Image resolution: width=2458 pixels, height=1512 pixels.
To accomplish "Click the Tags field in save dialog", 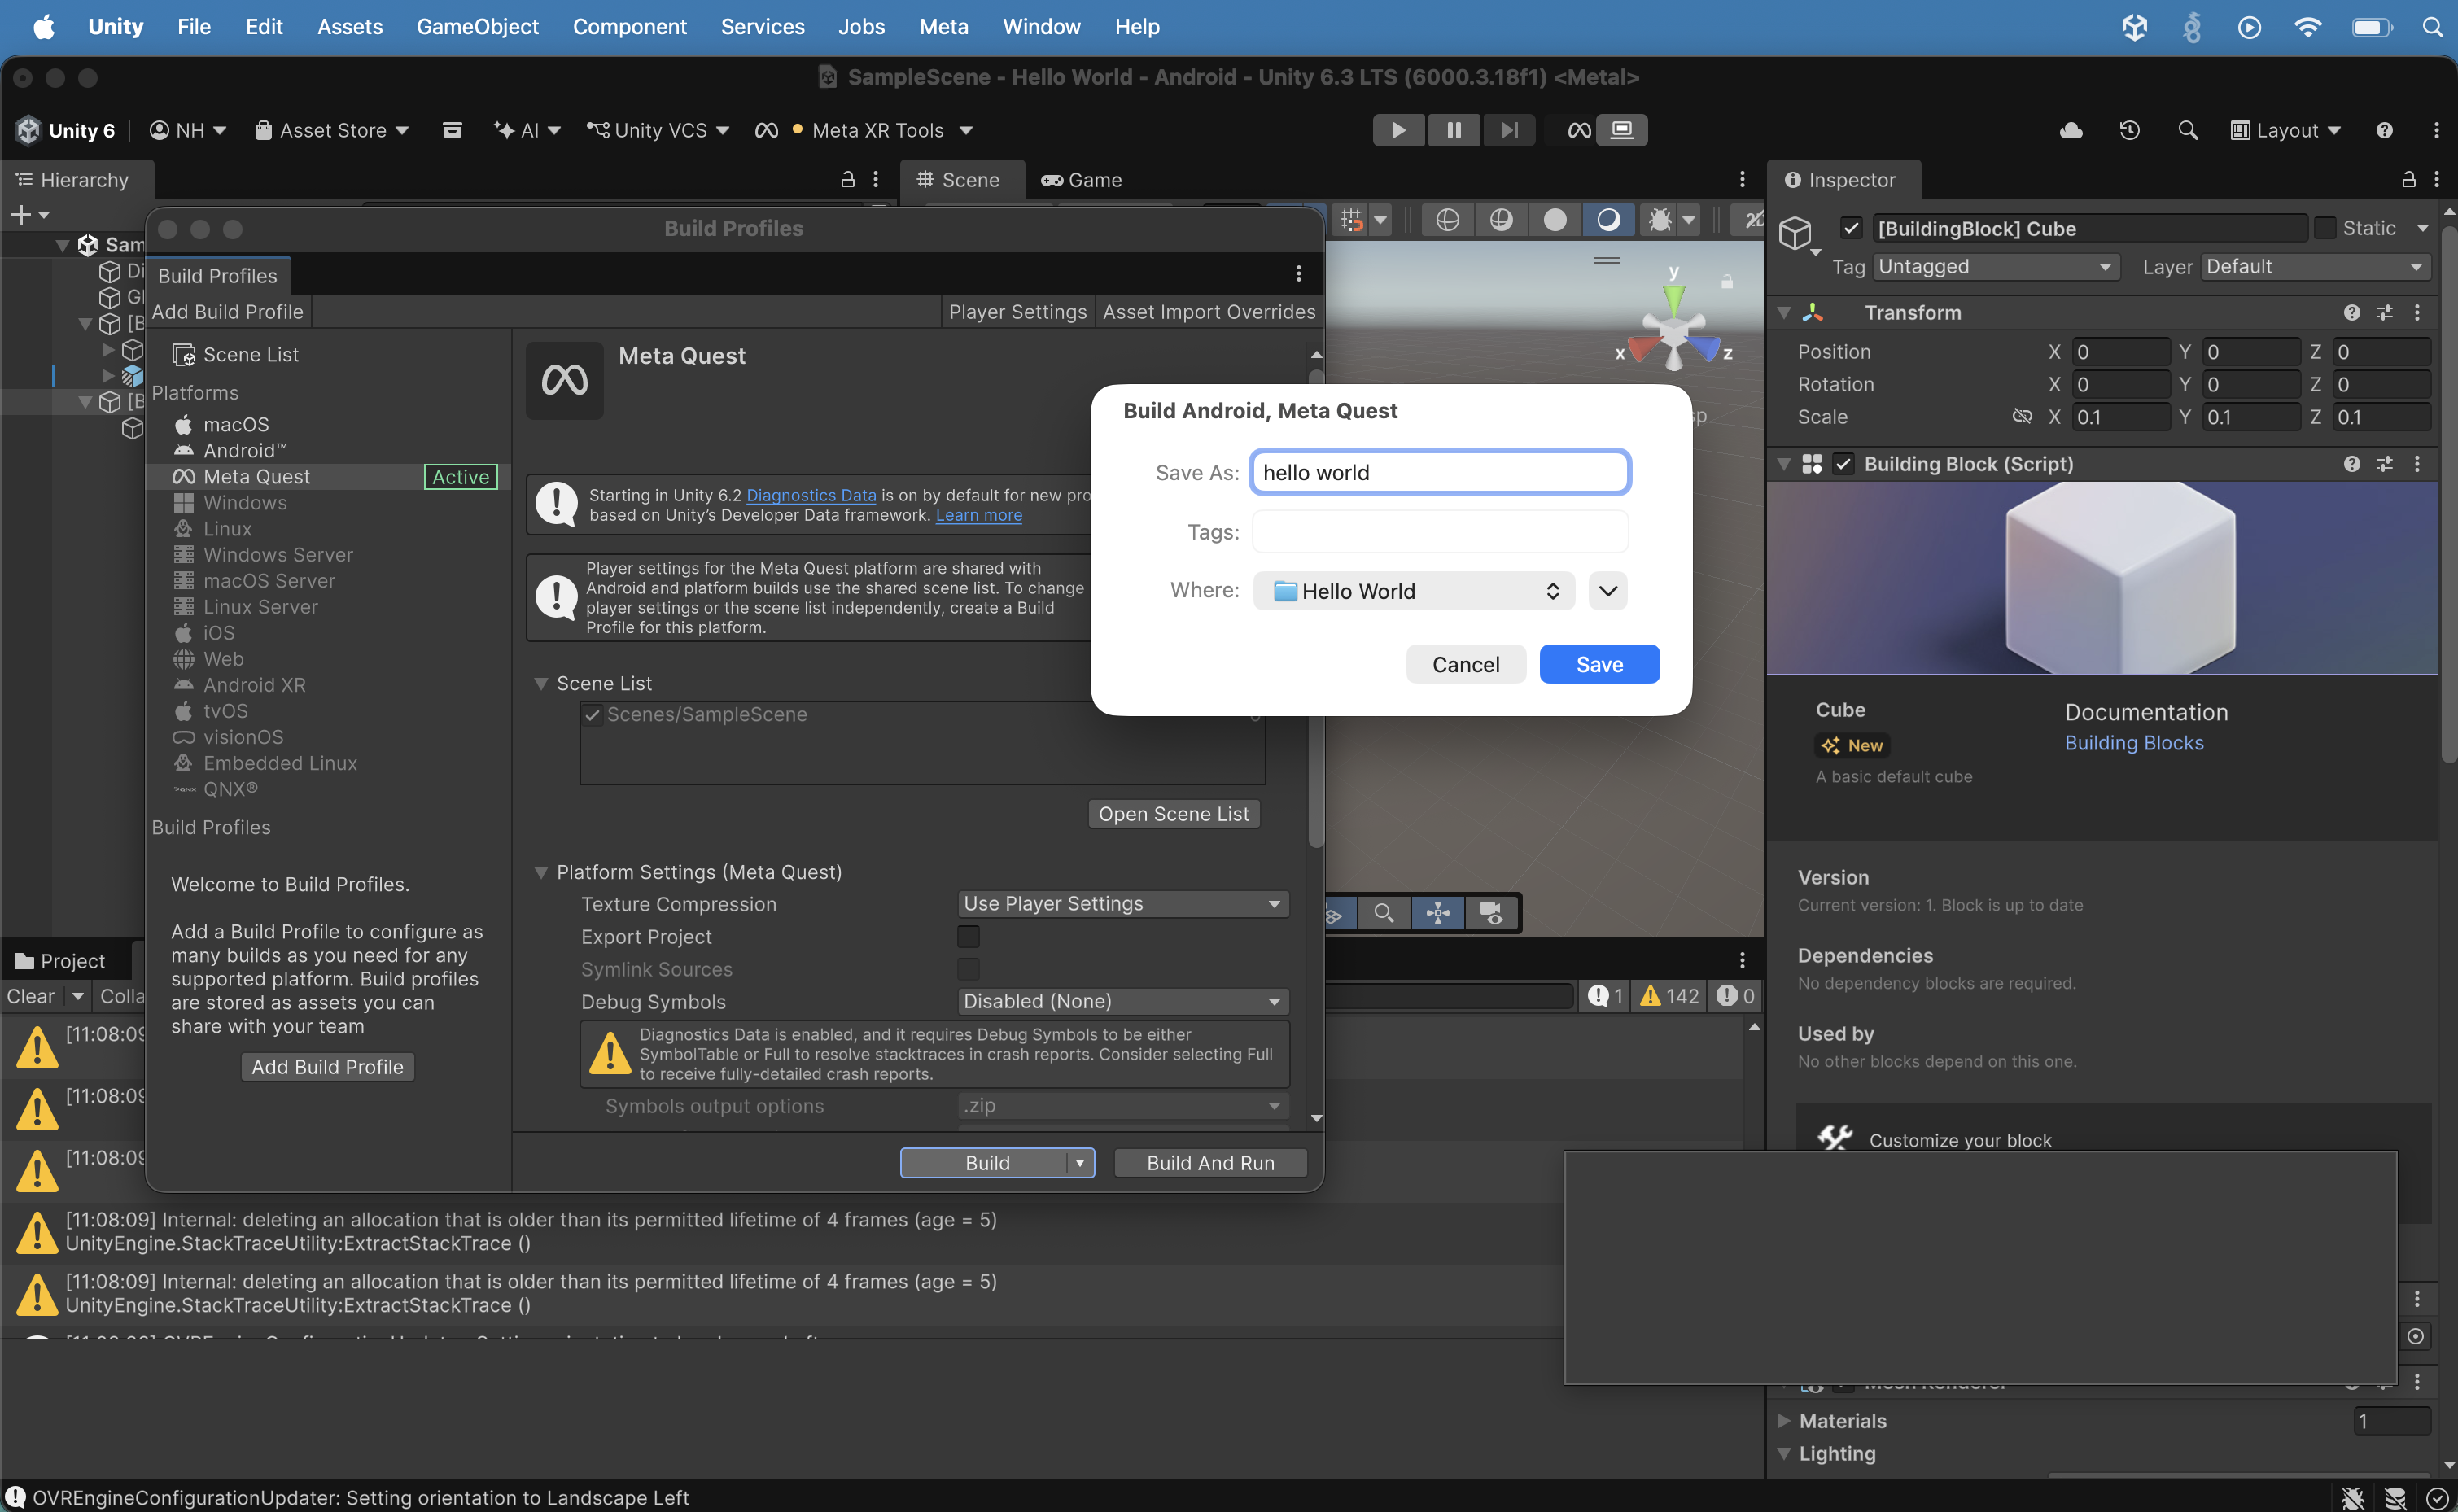I will 1440,532.
